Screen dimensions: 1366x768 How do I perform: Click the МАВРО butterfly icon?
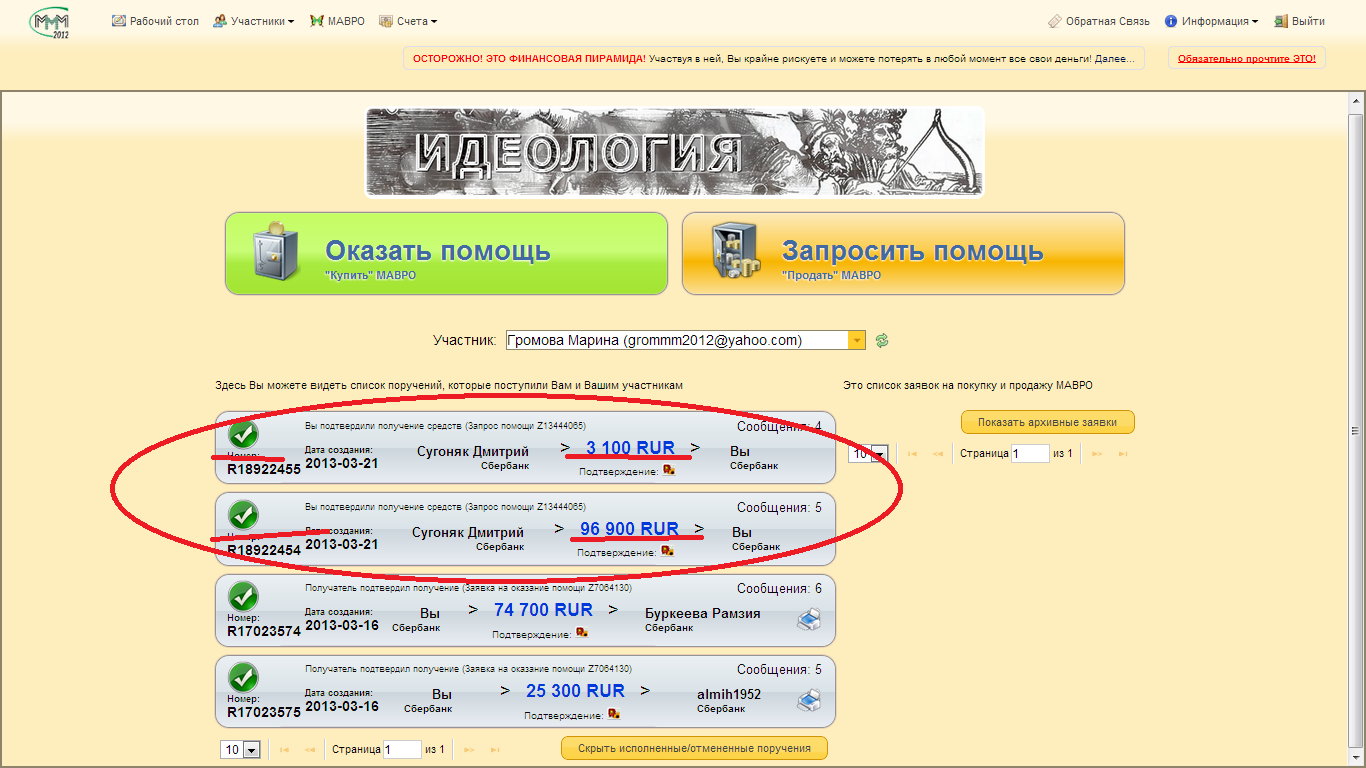[317, 21]
